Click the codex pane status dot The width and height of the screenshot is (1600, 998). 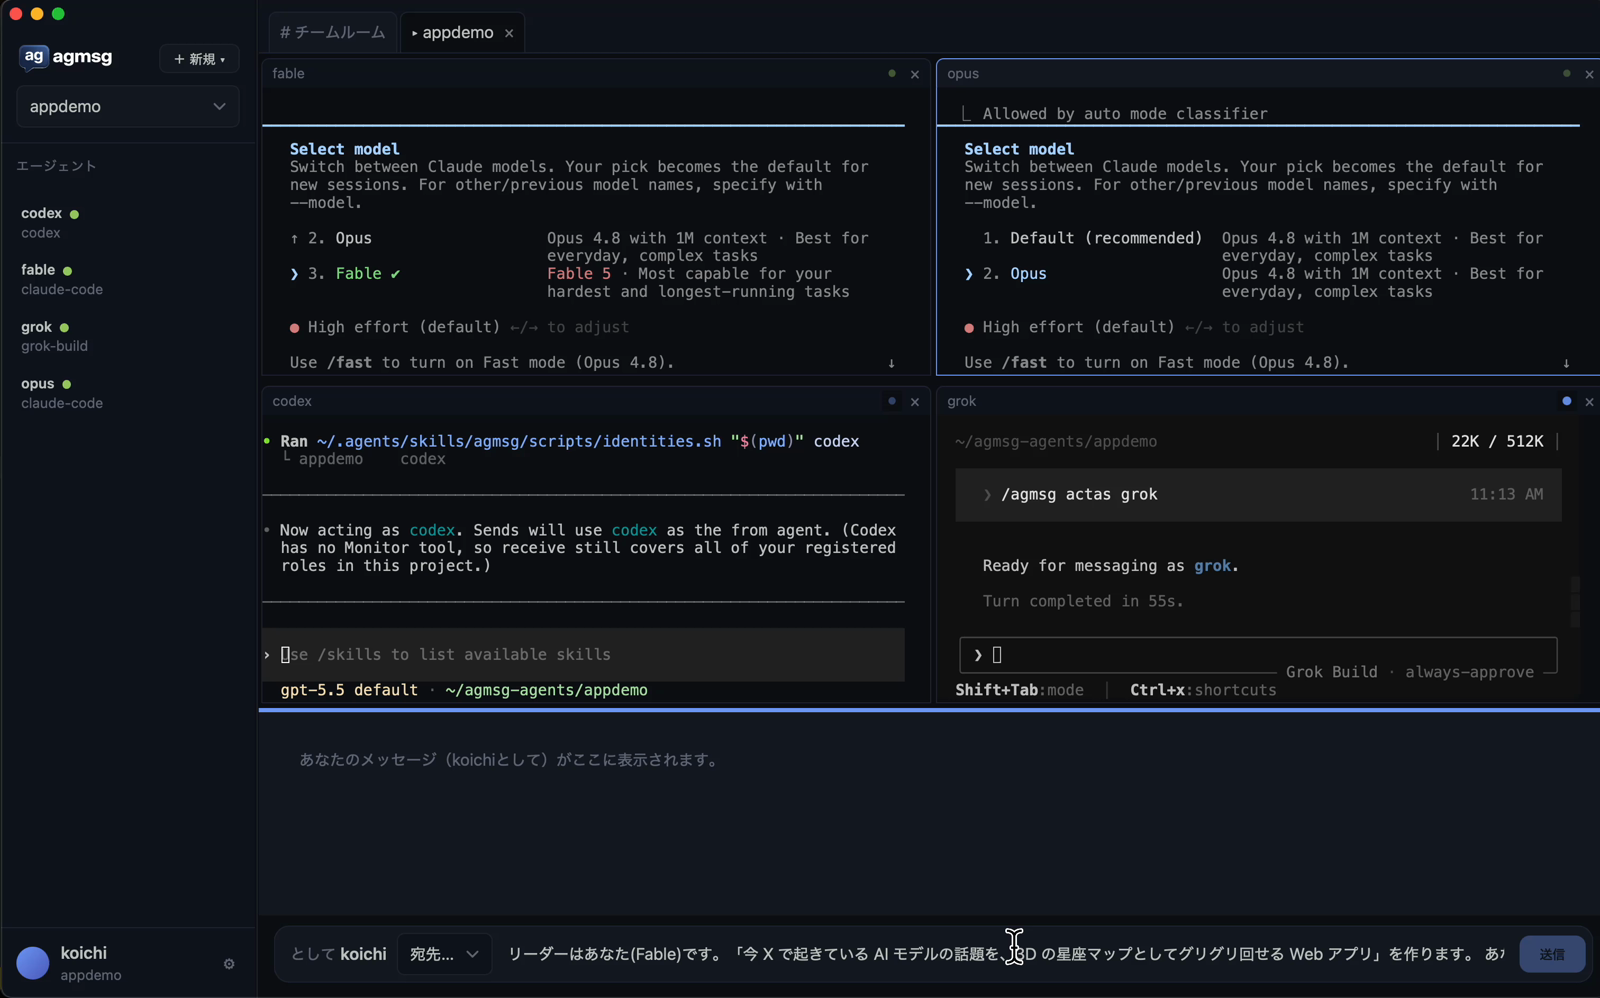point(892,401)
